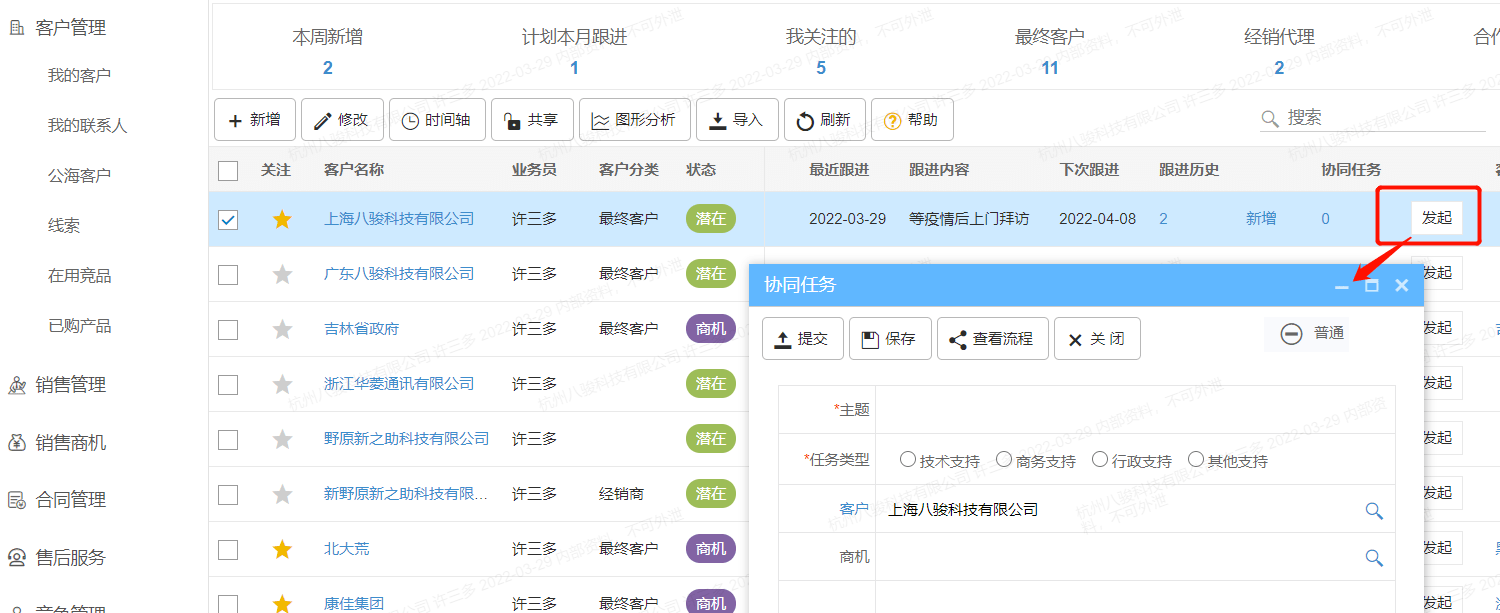Check the box for 吉林省政府 row
Viewport: 1500px width, 613px height.
point(228,329)
